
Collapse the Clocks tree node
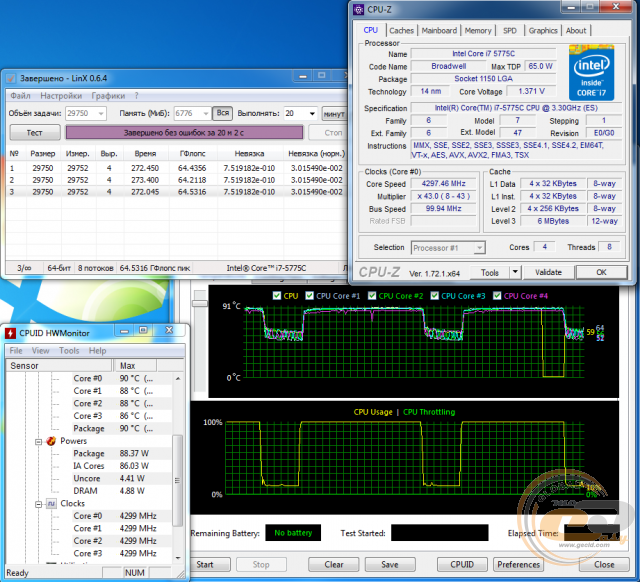click(x=38, y=504)
